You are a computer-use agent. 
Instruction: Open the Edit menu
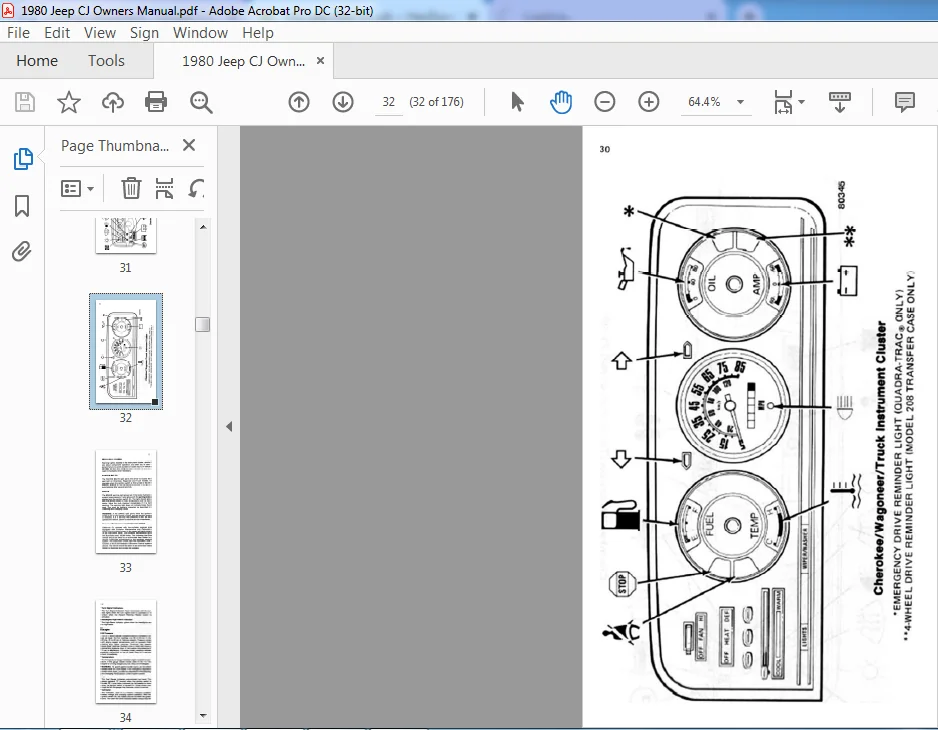(x=57, y=33)
